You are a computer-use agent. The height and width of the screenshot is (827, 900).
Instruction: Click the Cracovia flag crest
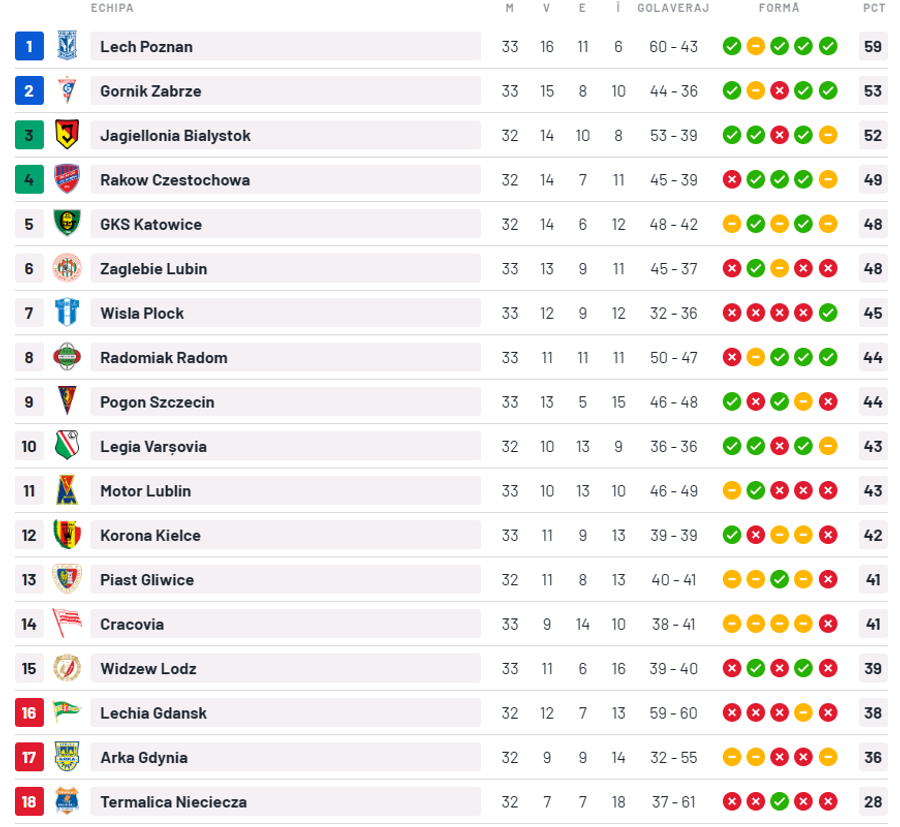[67, 623]
